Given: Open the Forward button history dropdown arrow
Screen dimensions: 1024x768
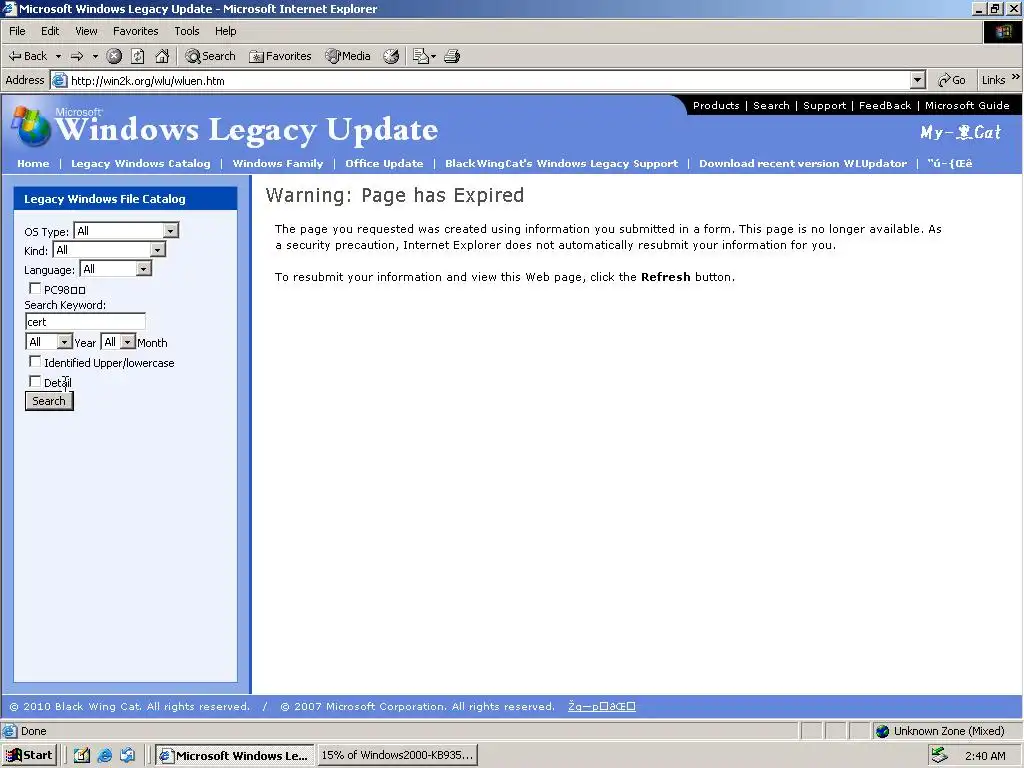Looking at the screenshot, I should [95, 56].
